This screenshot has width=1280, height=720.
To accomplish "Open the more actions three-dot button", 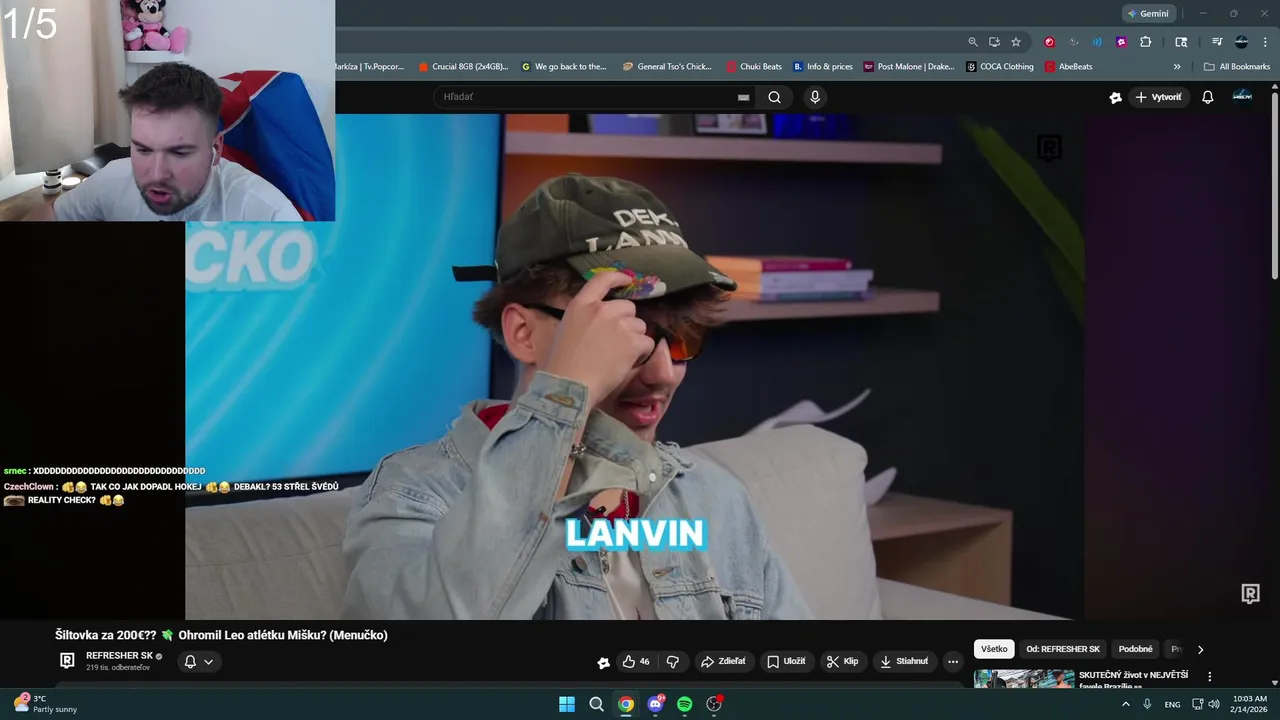I will [952, 661].
